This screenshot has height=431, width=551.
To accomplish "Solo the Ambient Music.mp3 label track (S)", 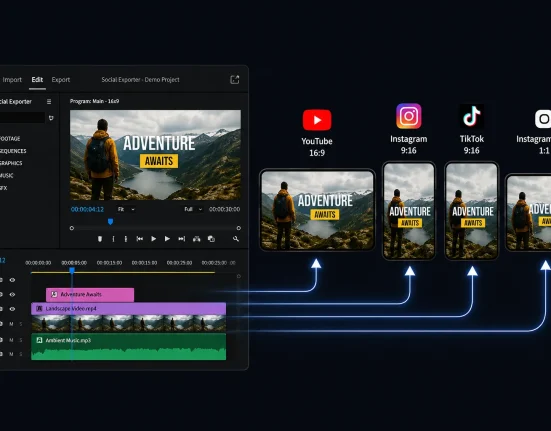I will (21, 340).
